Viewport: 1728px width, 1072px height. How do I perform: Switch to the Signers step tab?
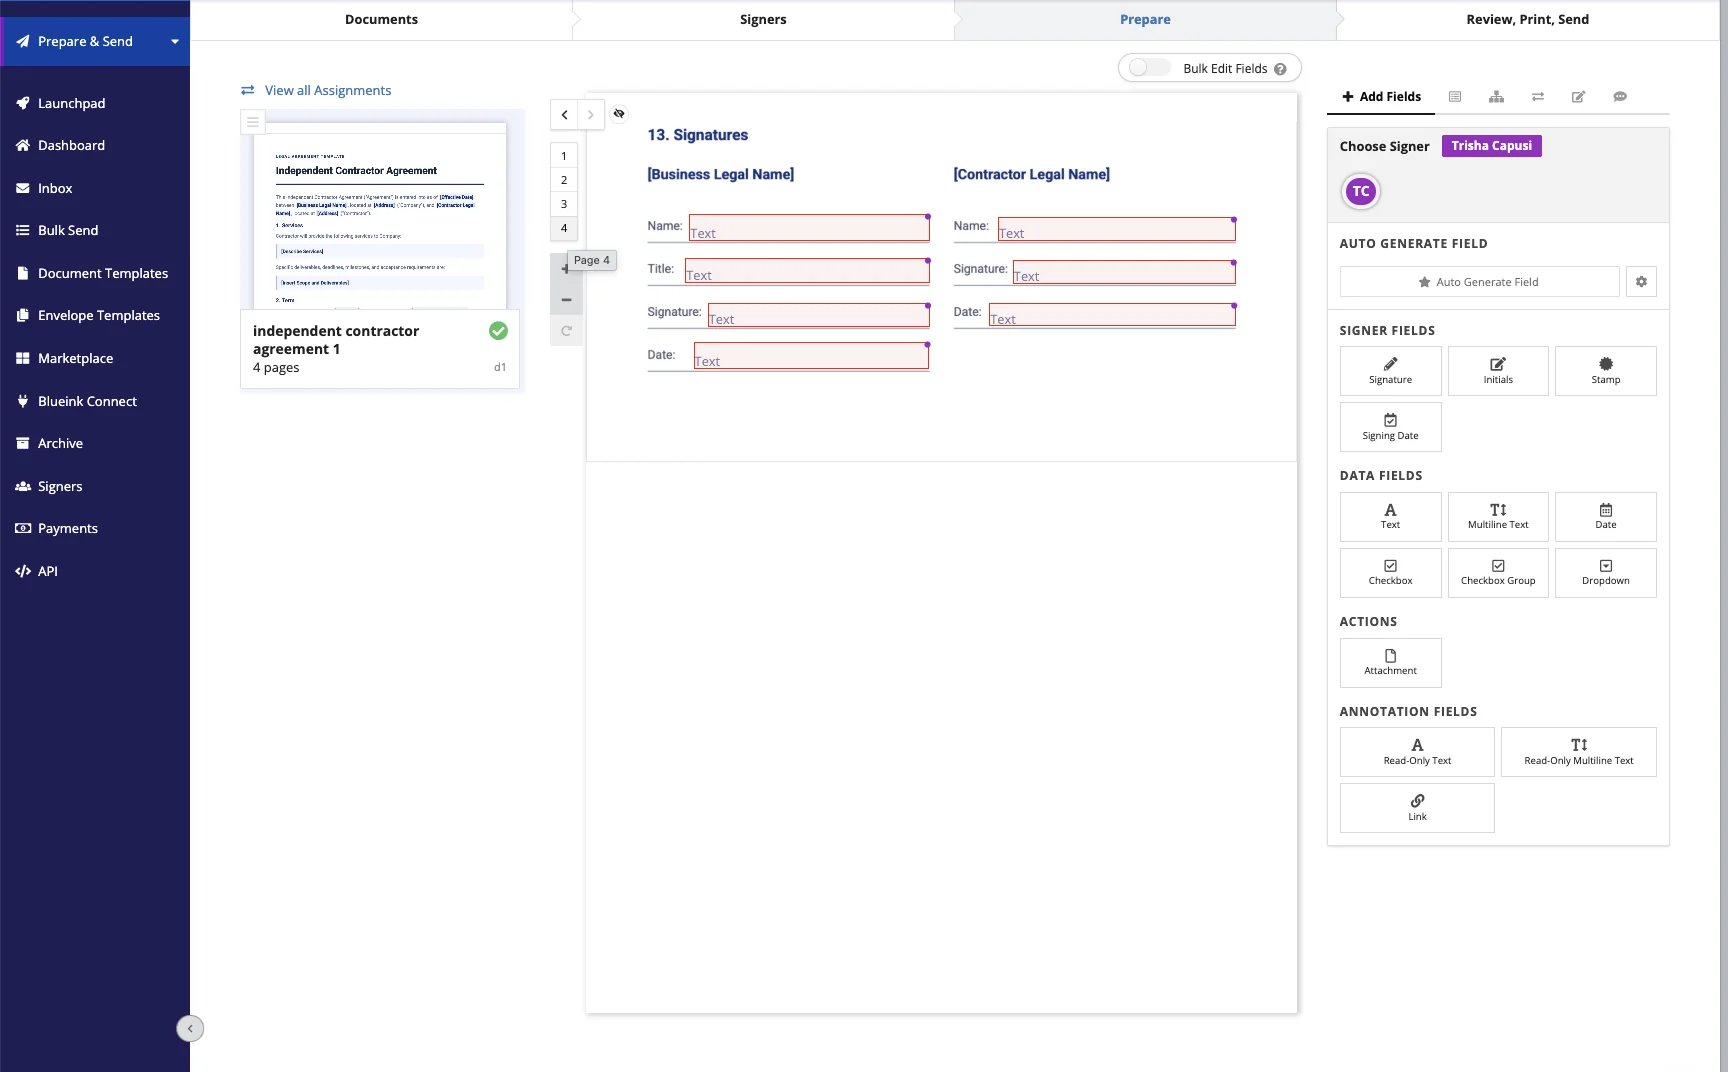(x=763, y=19)
